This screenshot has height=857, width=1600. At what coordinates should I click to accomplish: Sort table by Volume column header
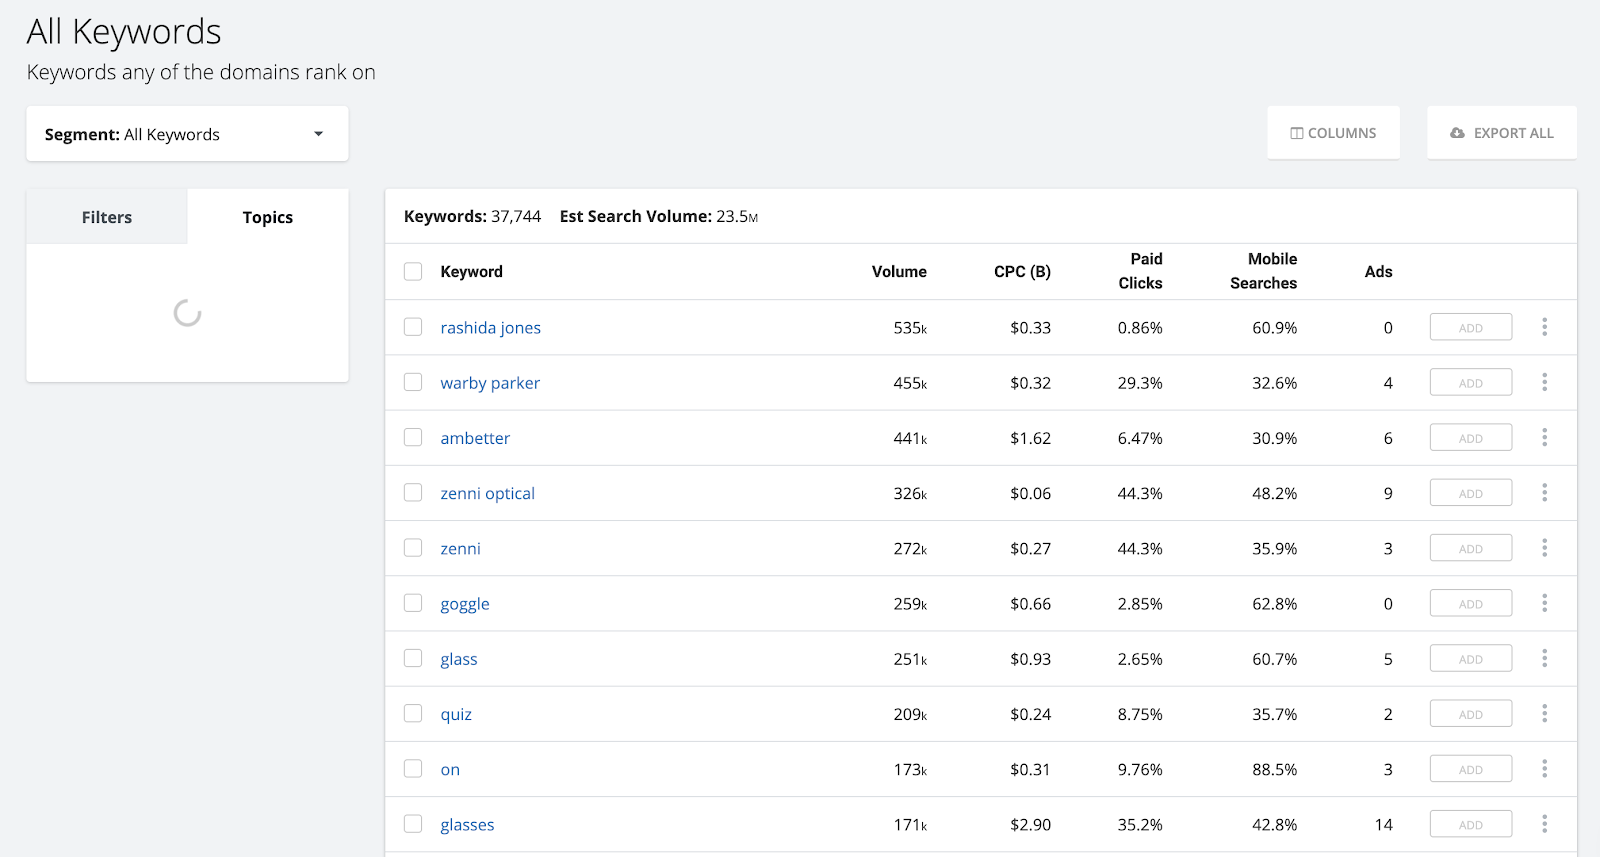(899, 271)
